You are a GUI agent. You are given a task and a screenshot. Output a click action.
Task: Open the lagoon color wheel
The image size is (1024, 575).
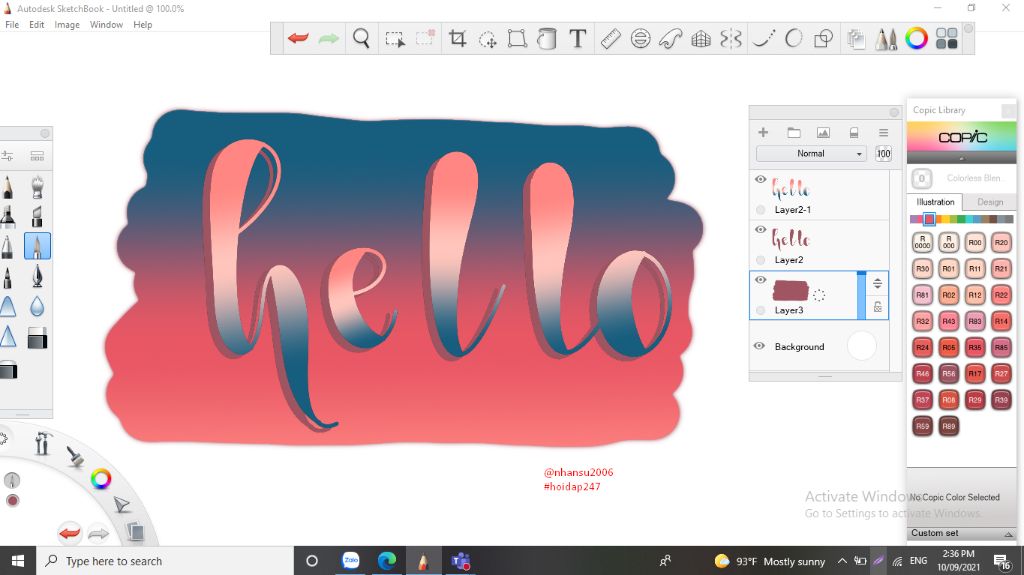point(101,479)
